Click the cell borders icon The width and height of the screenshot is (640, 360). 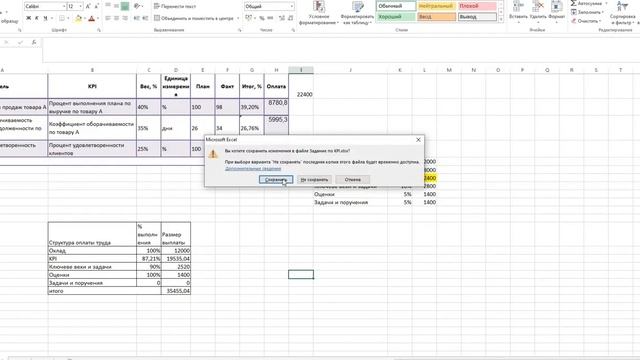[62, 18]
